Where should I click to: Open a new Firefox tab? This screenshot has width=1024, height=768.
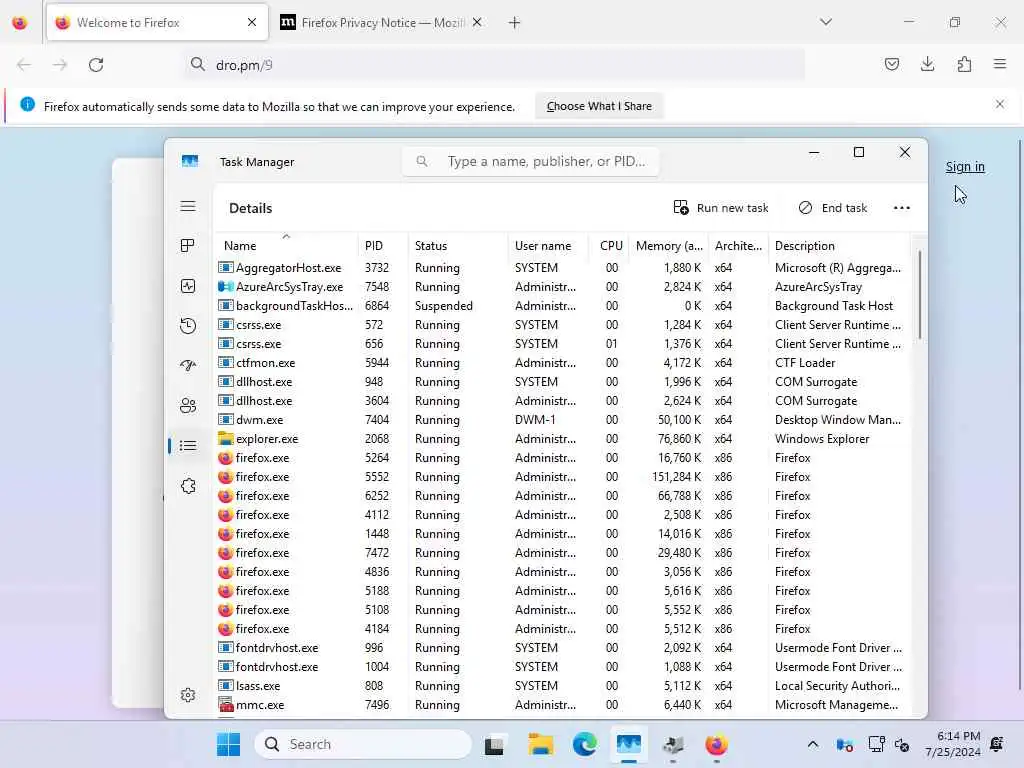[515, 23]
